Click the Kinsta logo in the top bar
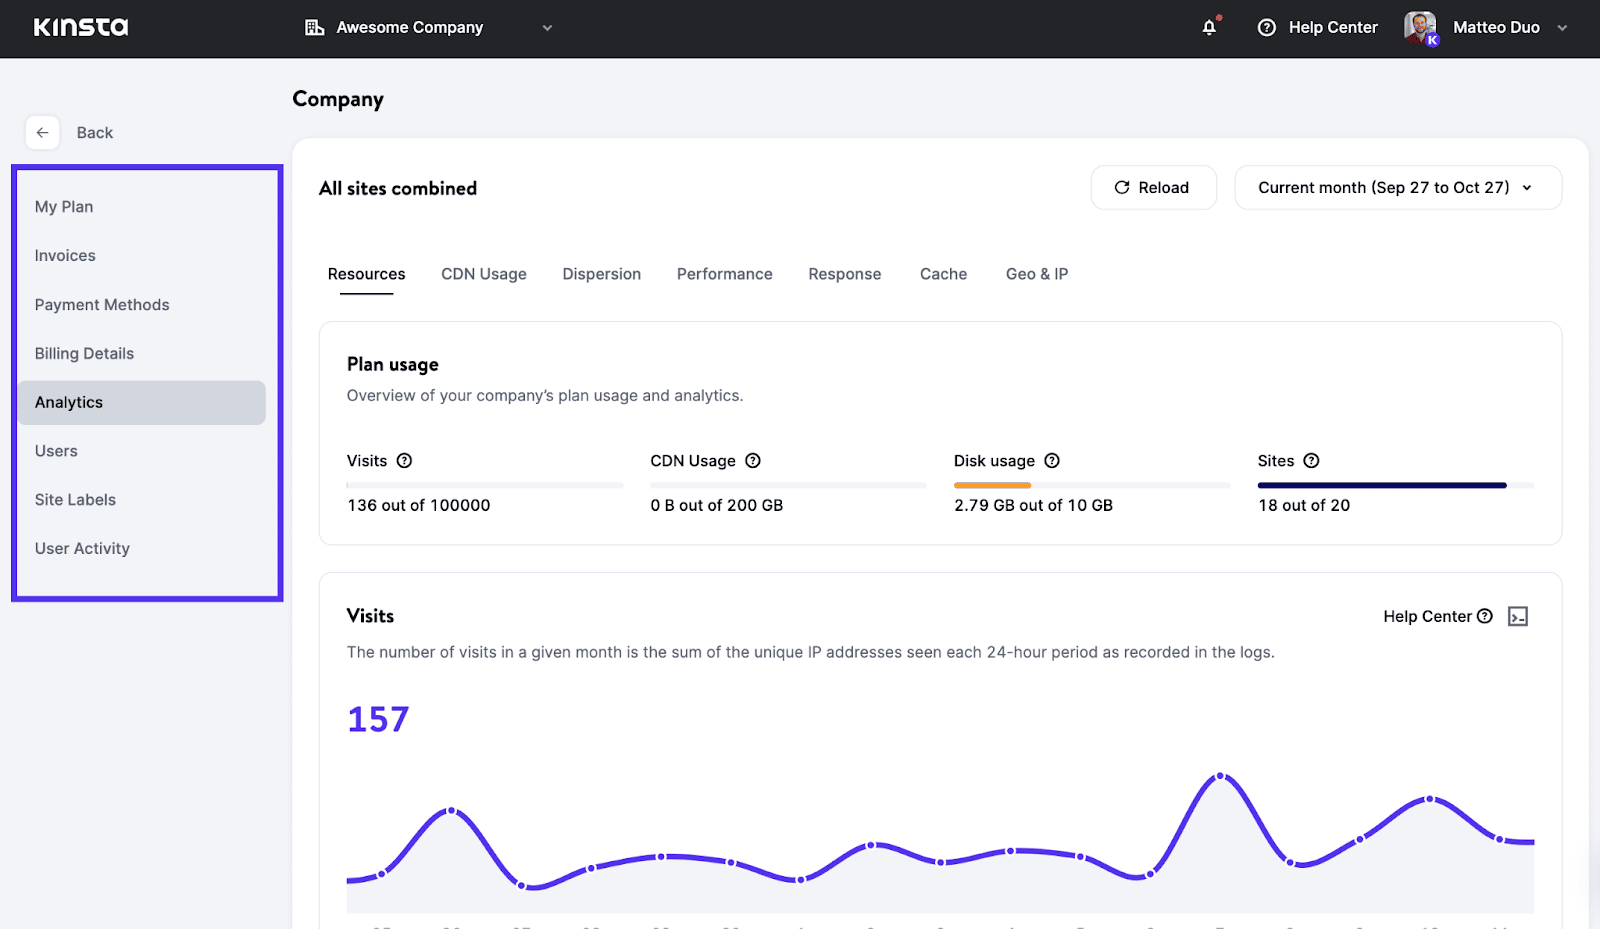The width and height of the screenshot is (1600, 929). click(80, 27)
